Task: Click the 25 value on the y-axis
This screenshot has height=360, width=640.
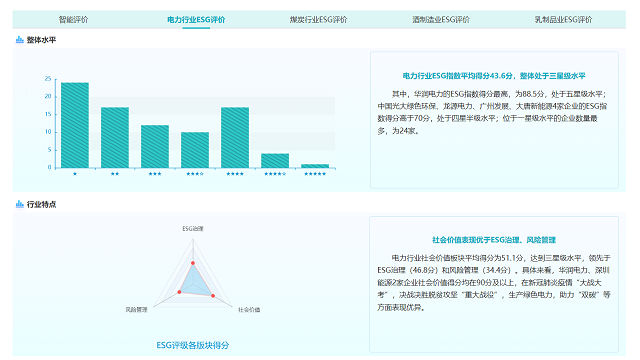Action: (x=48, y=78)
